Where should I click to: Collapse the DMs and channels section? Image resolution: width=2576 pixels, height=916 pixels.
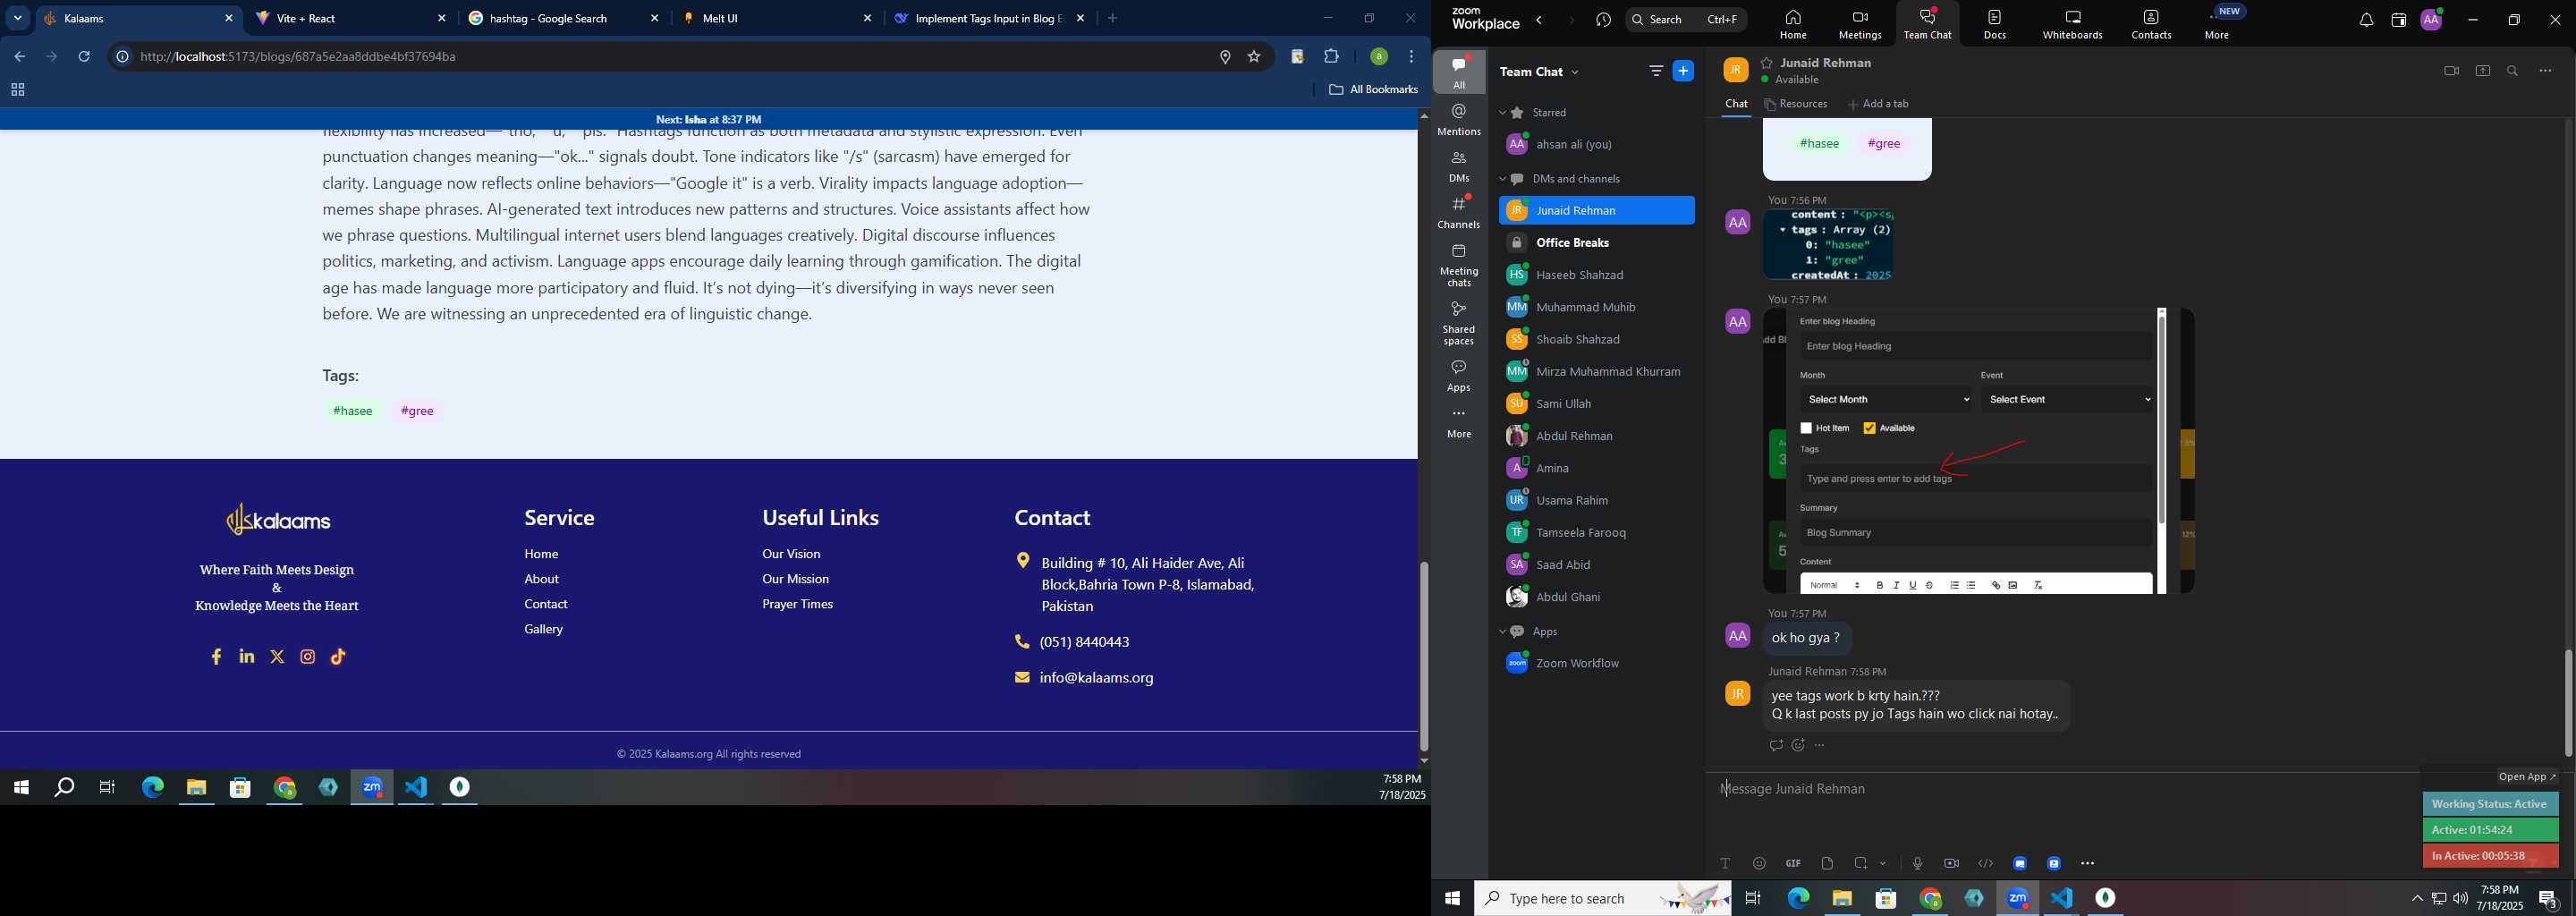tap(1502, 180)
